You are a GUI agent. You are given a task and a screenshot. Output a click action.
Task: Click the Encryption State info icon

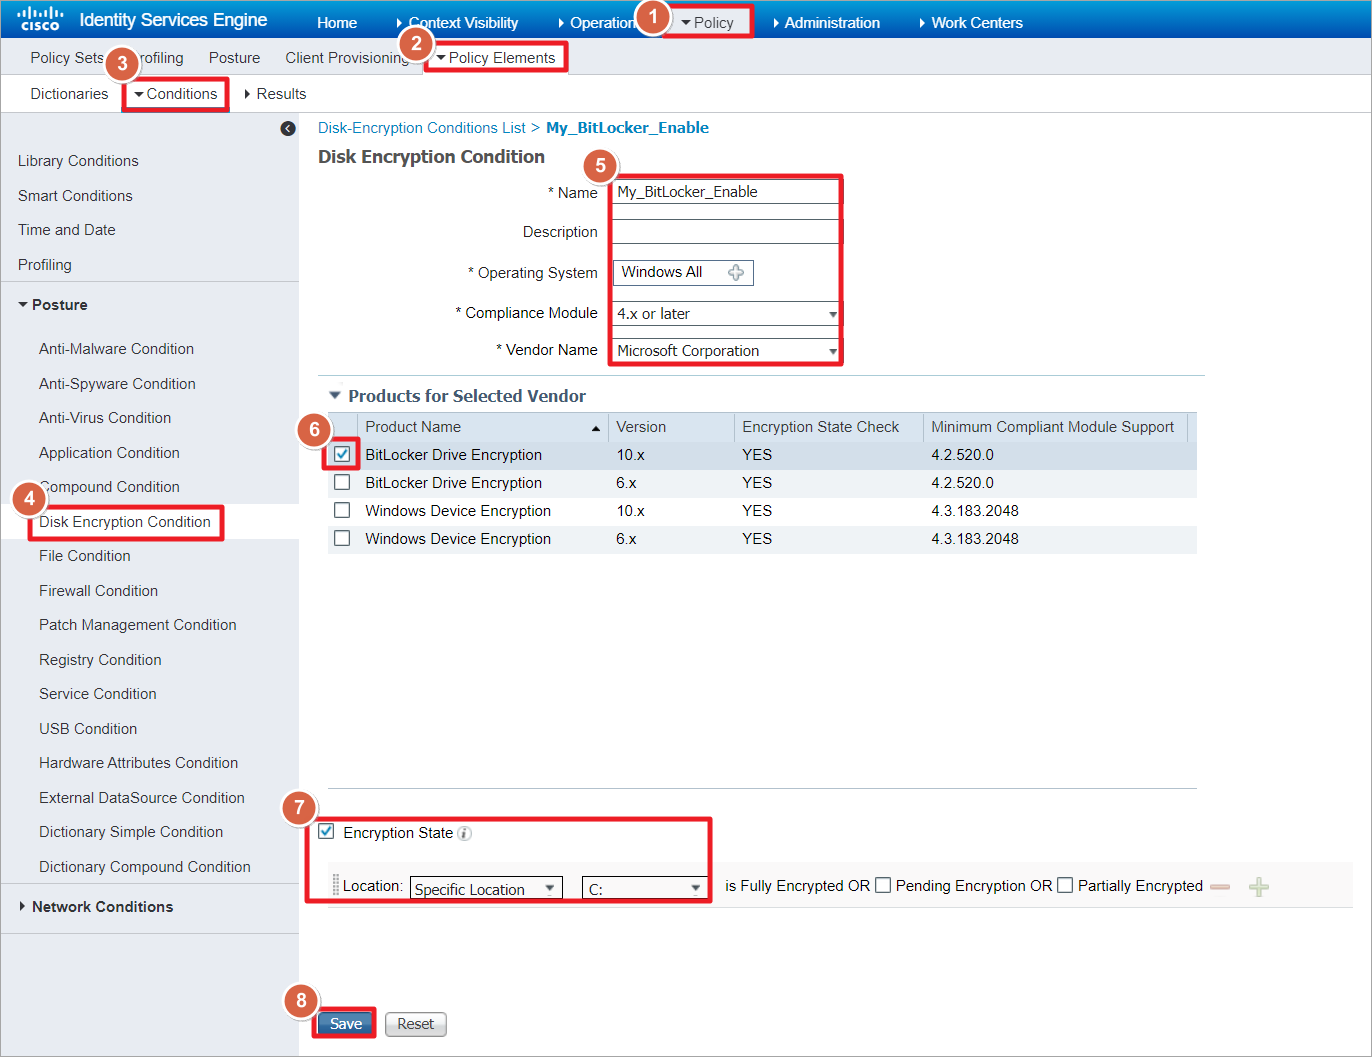click(464, 833)
